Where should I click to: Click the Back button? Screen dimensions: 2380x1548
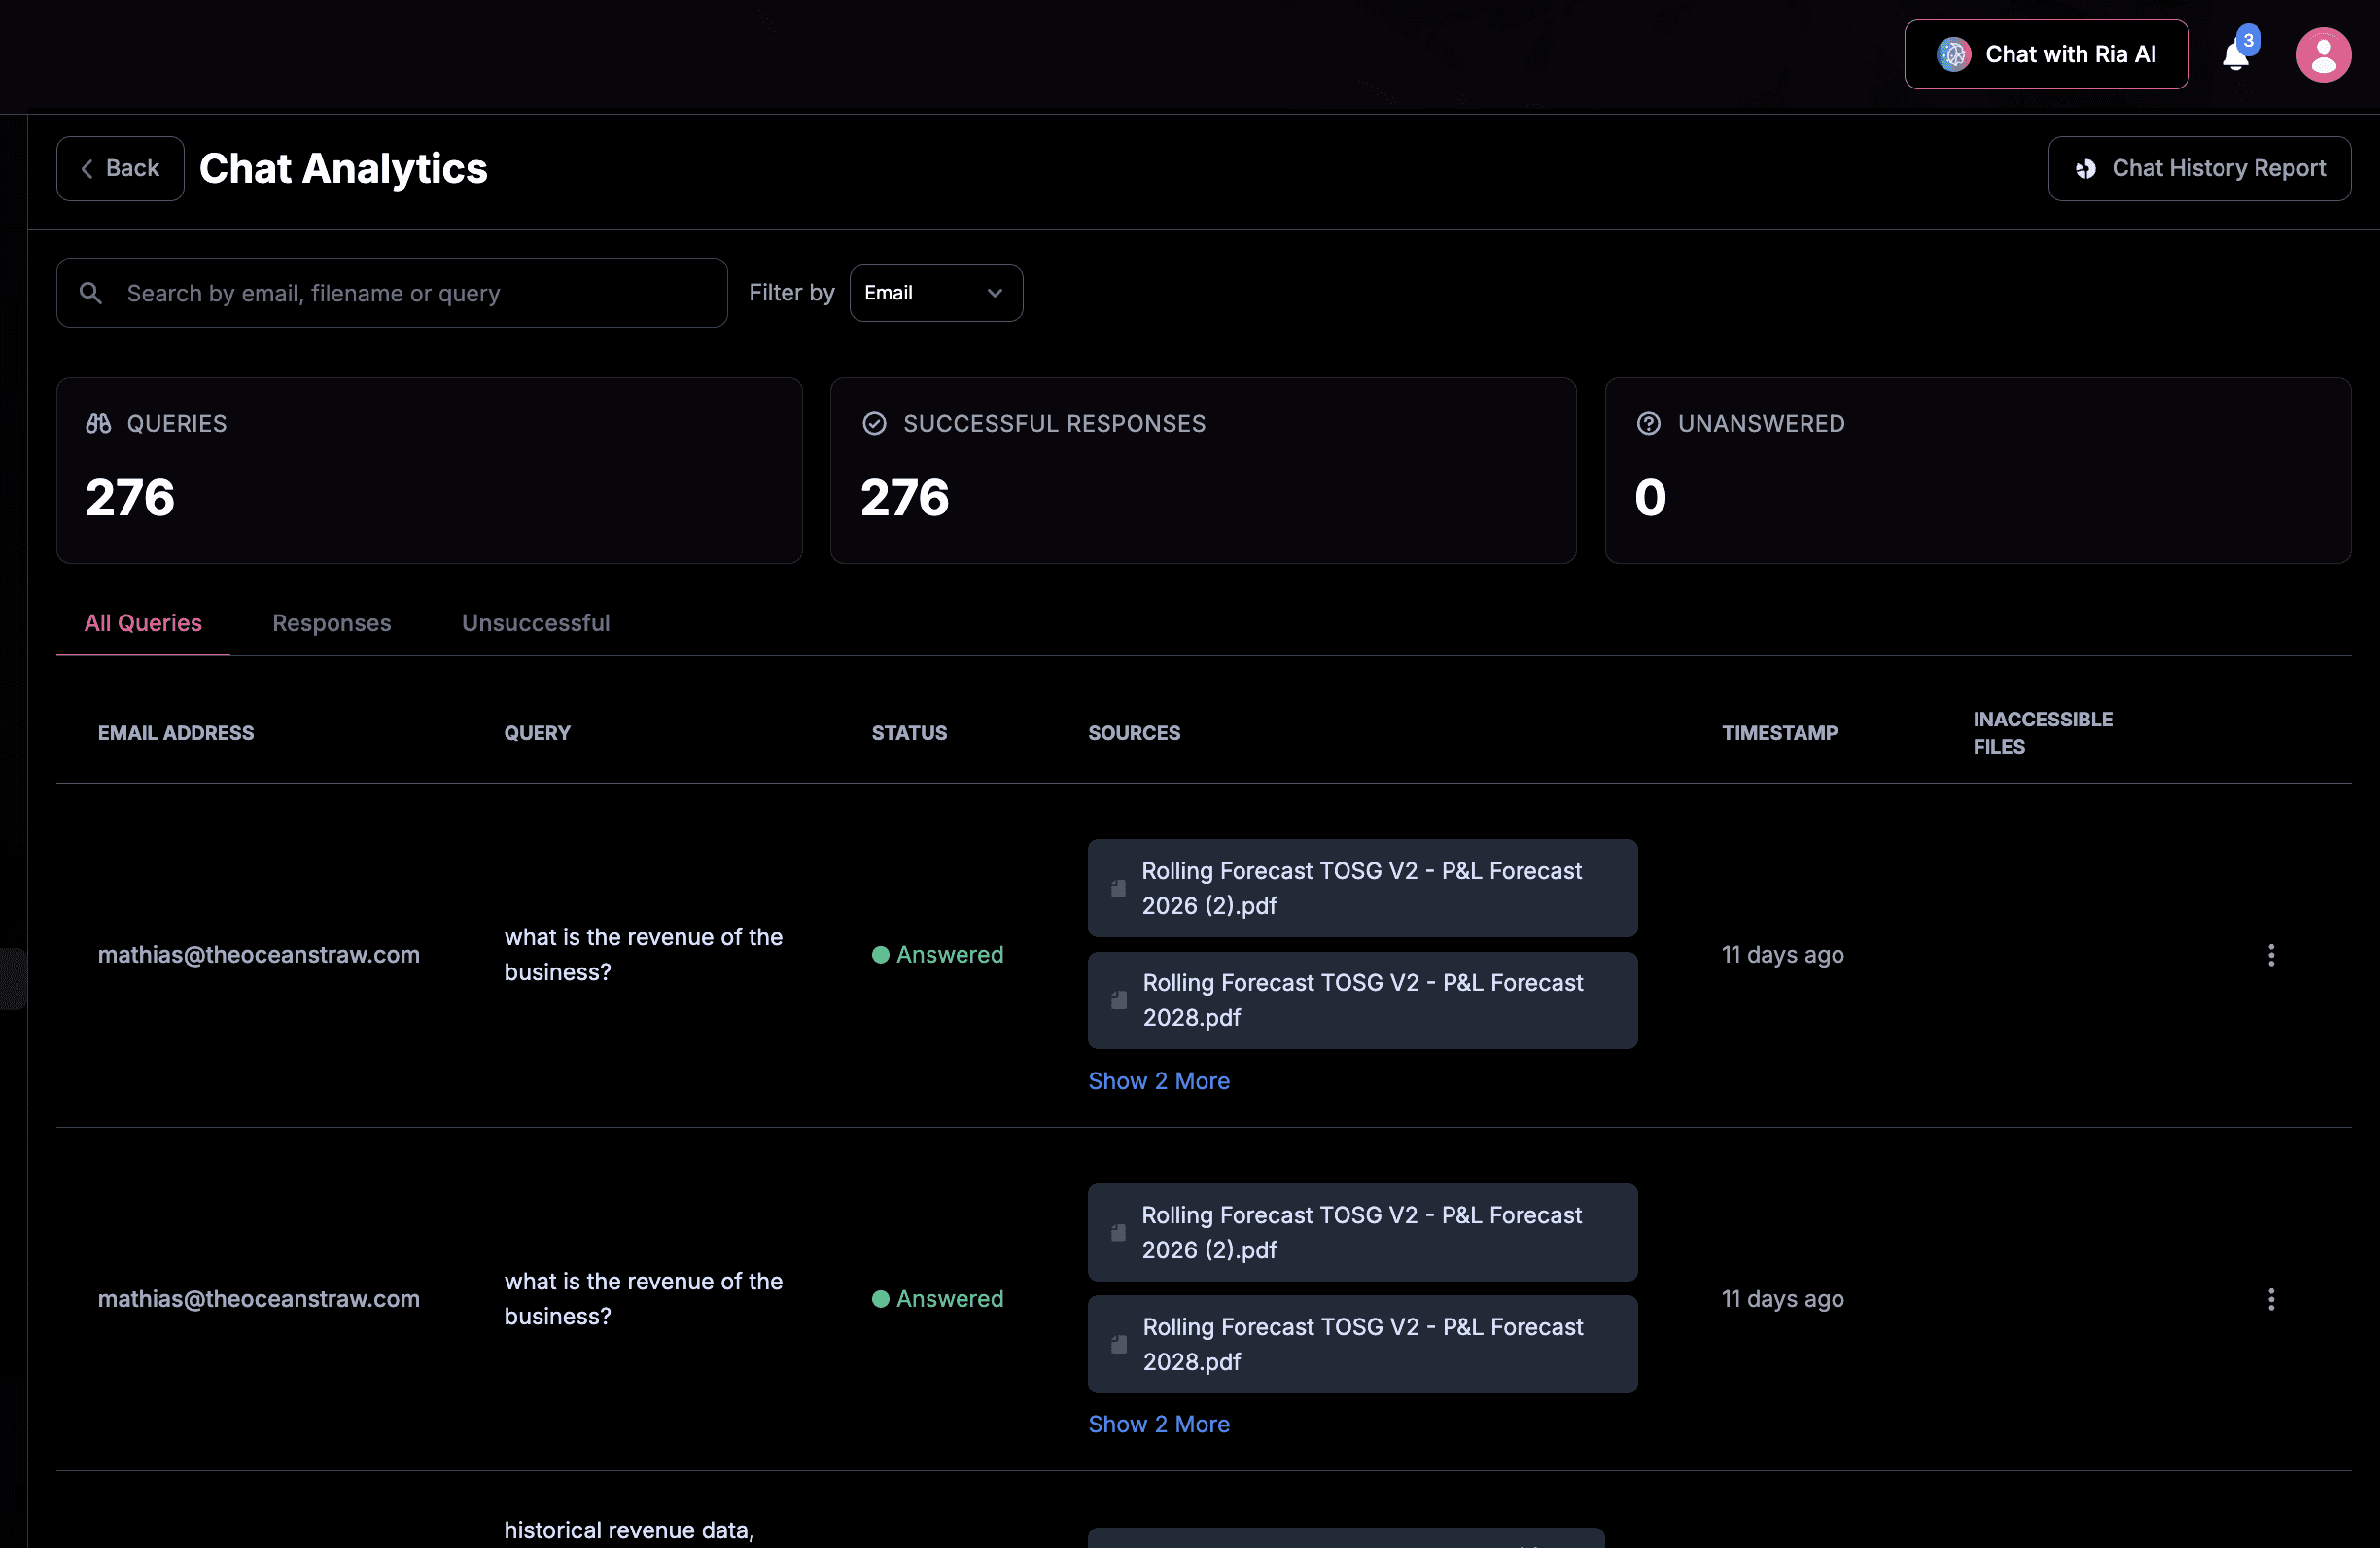(120, 169)
